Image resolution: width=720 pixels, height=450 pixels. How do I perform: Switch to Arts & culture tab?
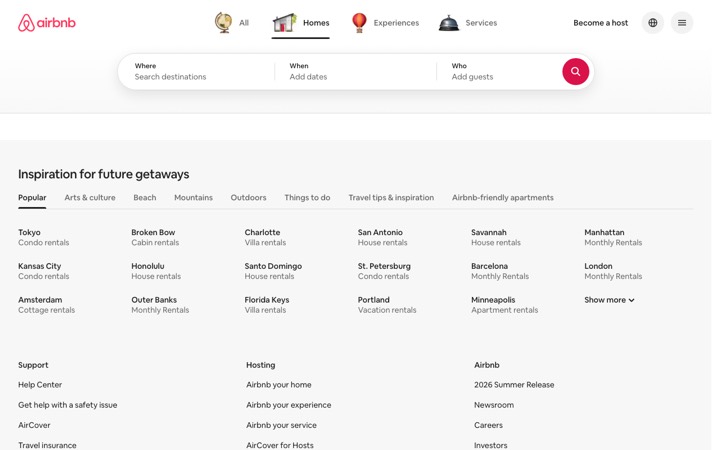(x=90, y=197)
